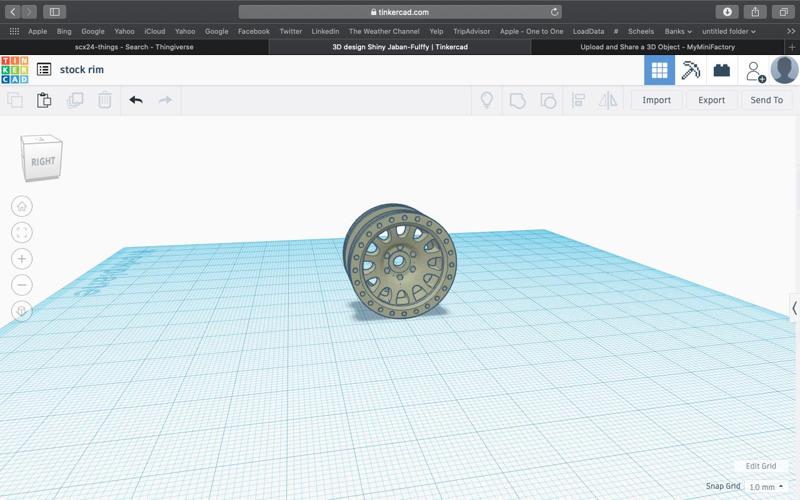800x500 pixels.
Task: Switch to the Thingiverse search tab
Action: (x=135, y=47)
